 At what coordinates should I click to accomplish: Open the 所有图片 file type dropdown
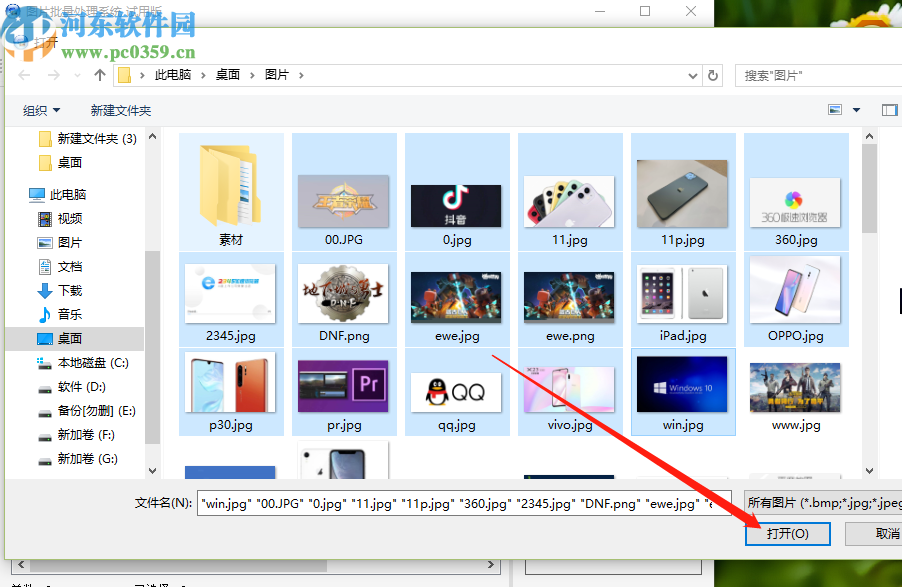coord(823,503)
